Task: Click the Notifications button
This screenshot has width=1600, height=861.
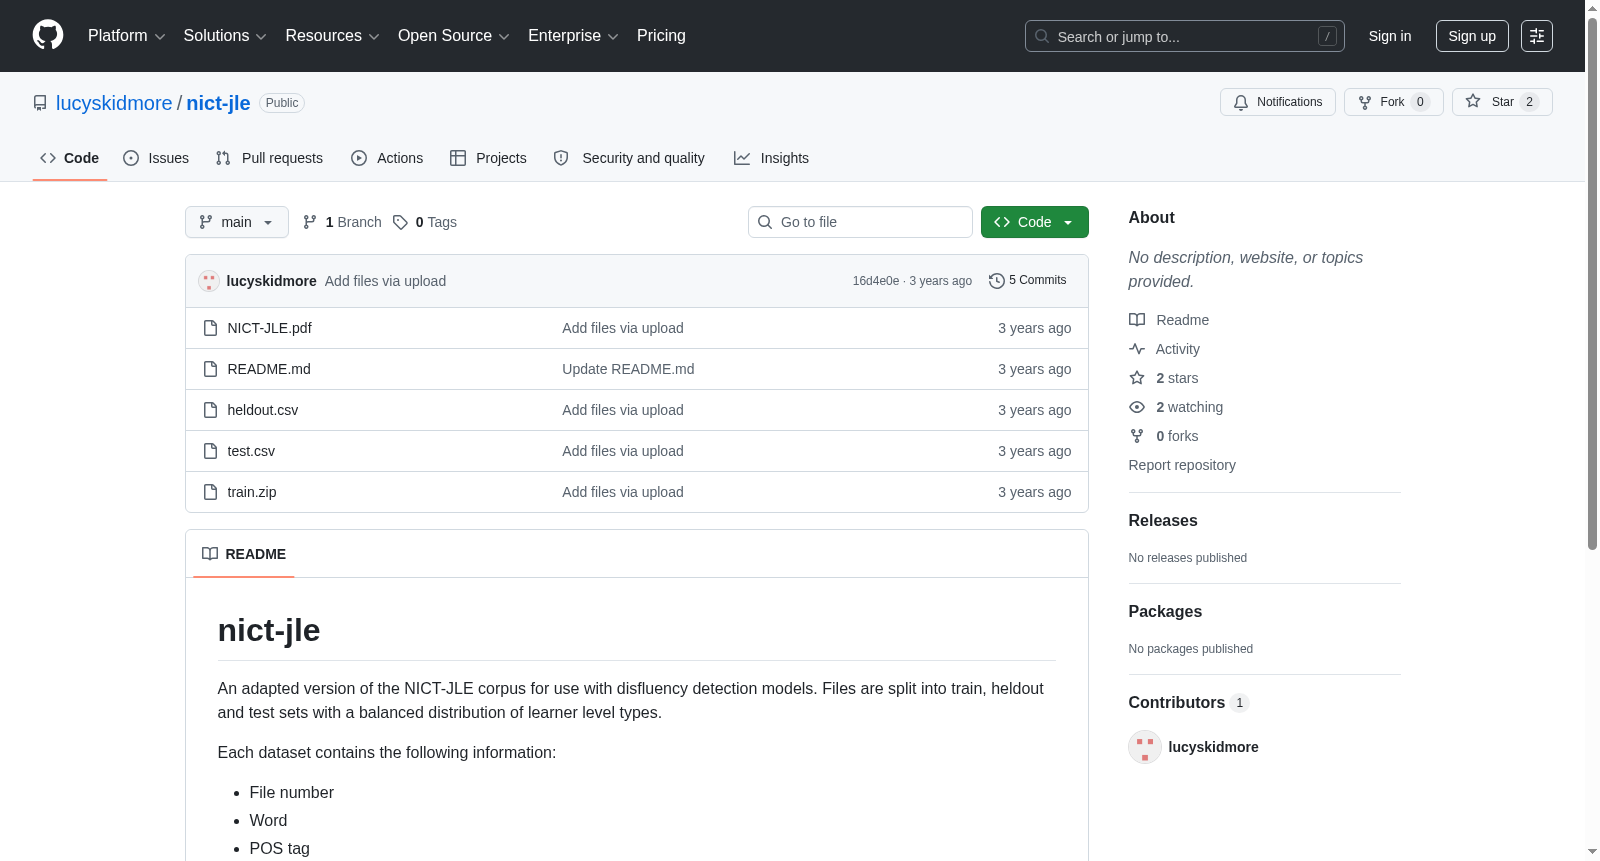Action: pos(1278,102)
